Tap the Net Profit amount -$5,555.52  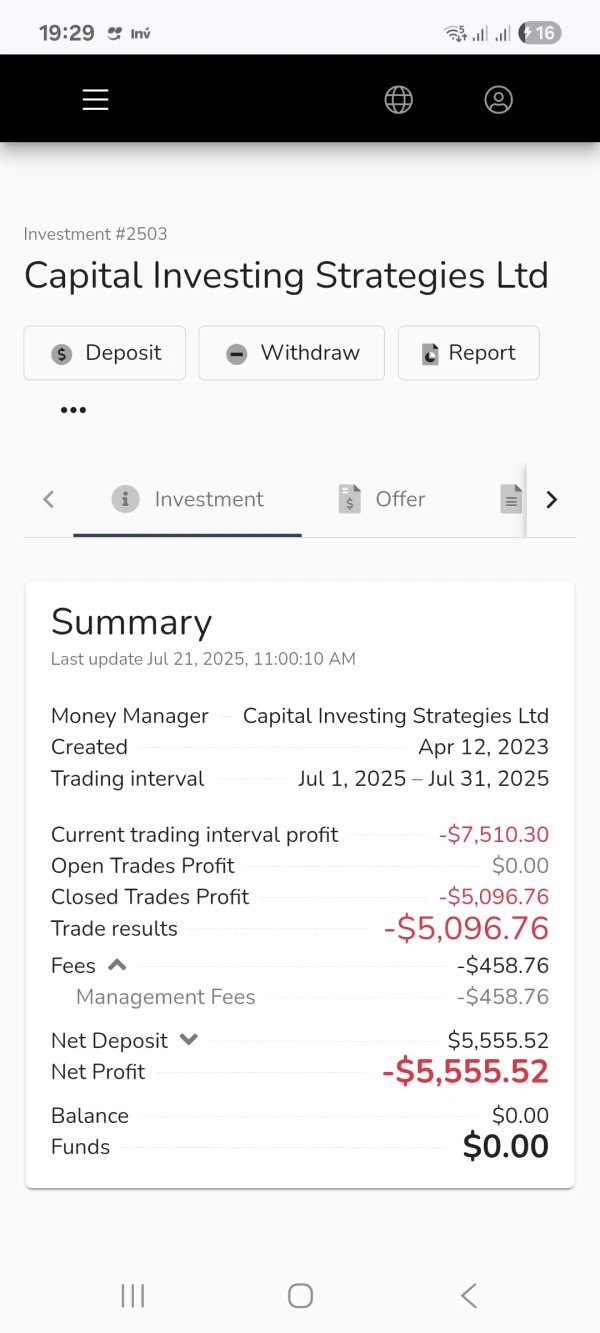tap(465, 1072)
